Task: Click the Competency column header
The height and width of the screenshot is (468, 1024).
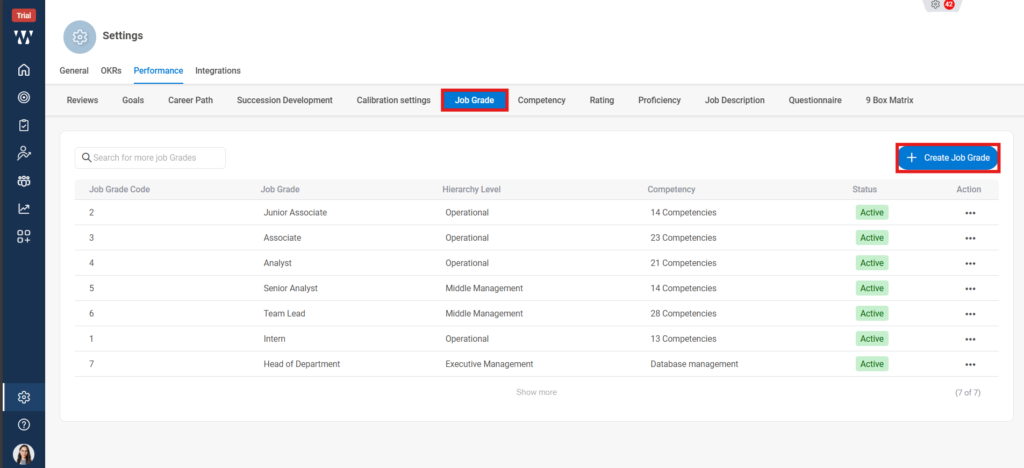Action: tap(671, 189)
